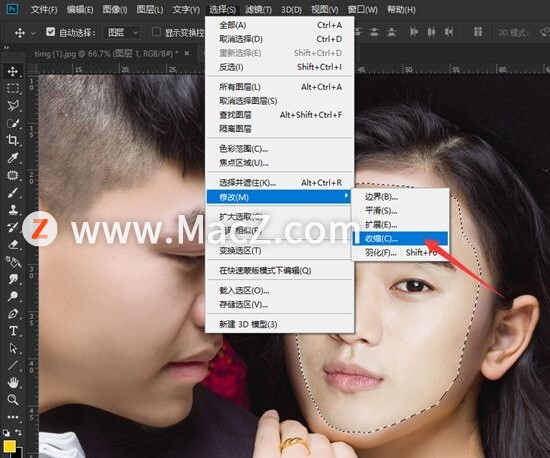This screenshot has width=550, height=458.
Task: Open the 滤镜(T) menu
Action: [259, 9]
